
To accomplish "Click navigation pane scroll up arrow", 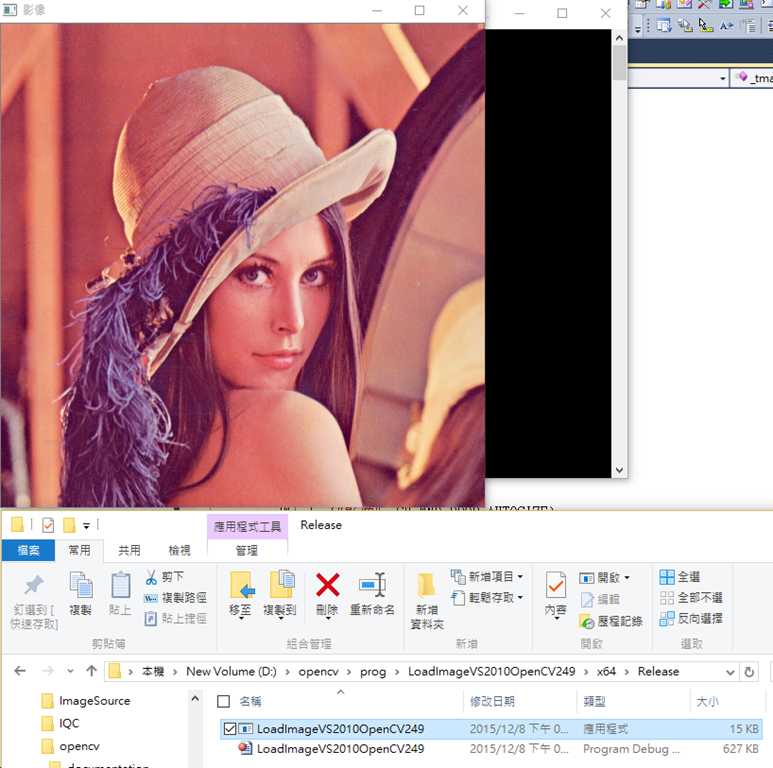I will coord(195,698).
